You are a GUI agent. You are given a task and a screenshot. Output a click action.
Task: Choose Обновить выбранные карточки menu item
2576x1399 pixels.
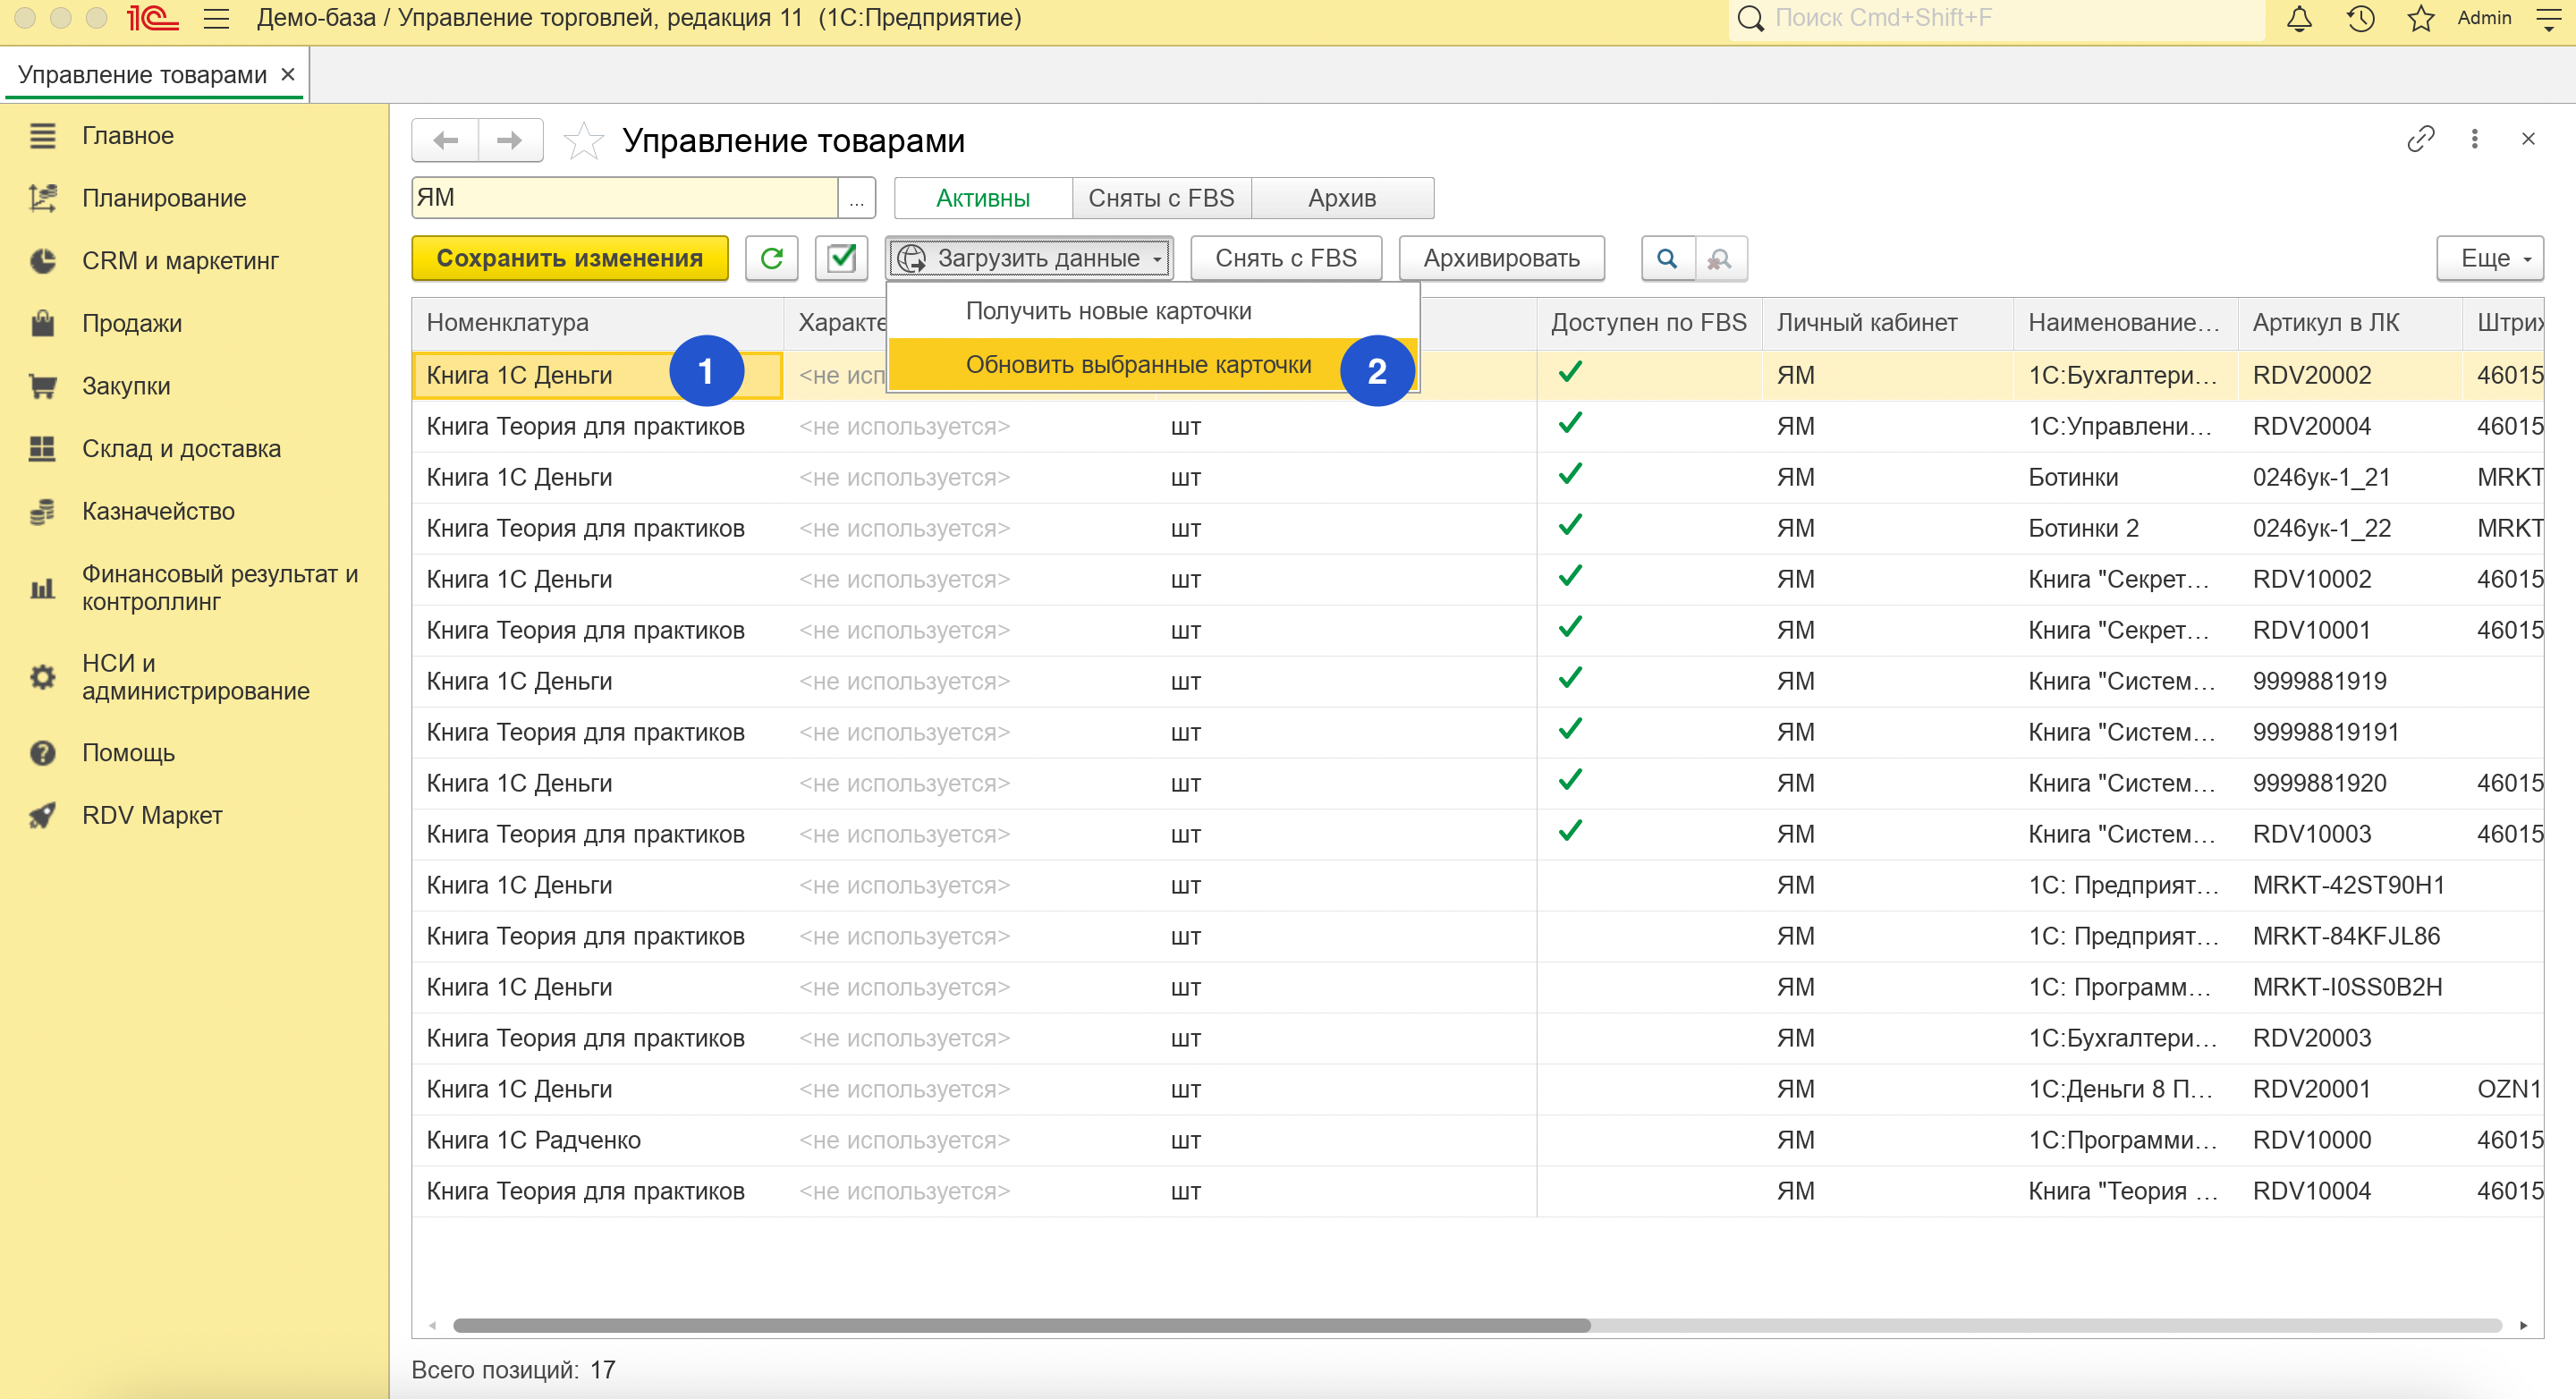[1138, 365]
